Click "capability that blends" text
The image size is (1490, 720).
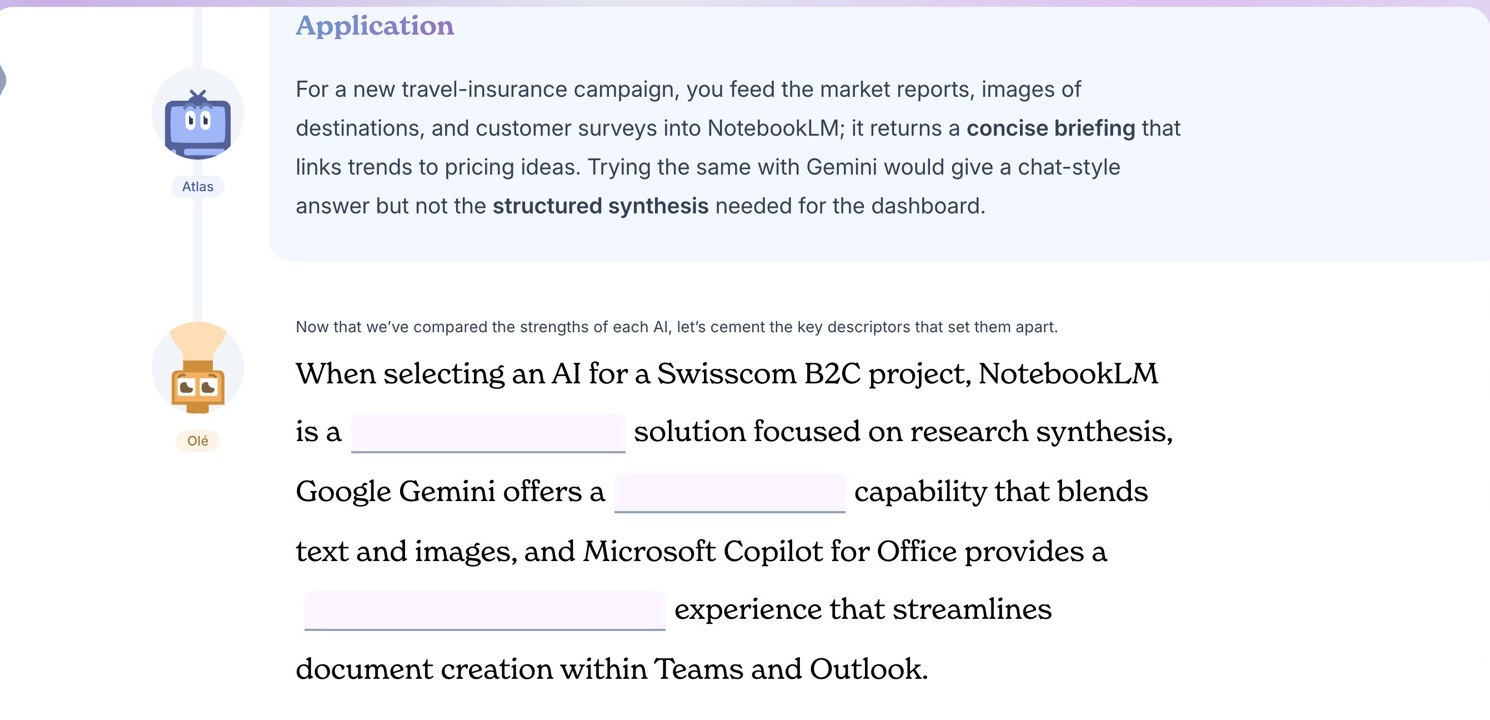click(x=1001, y=492)
